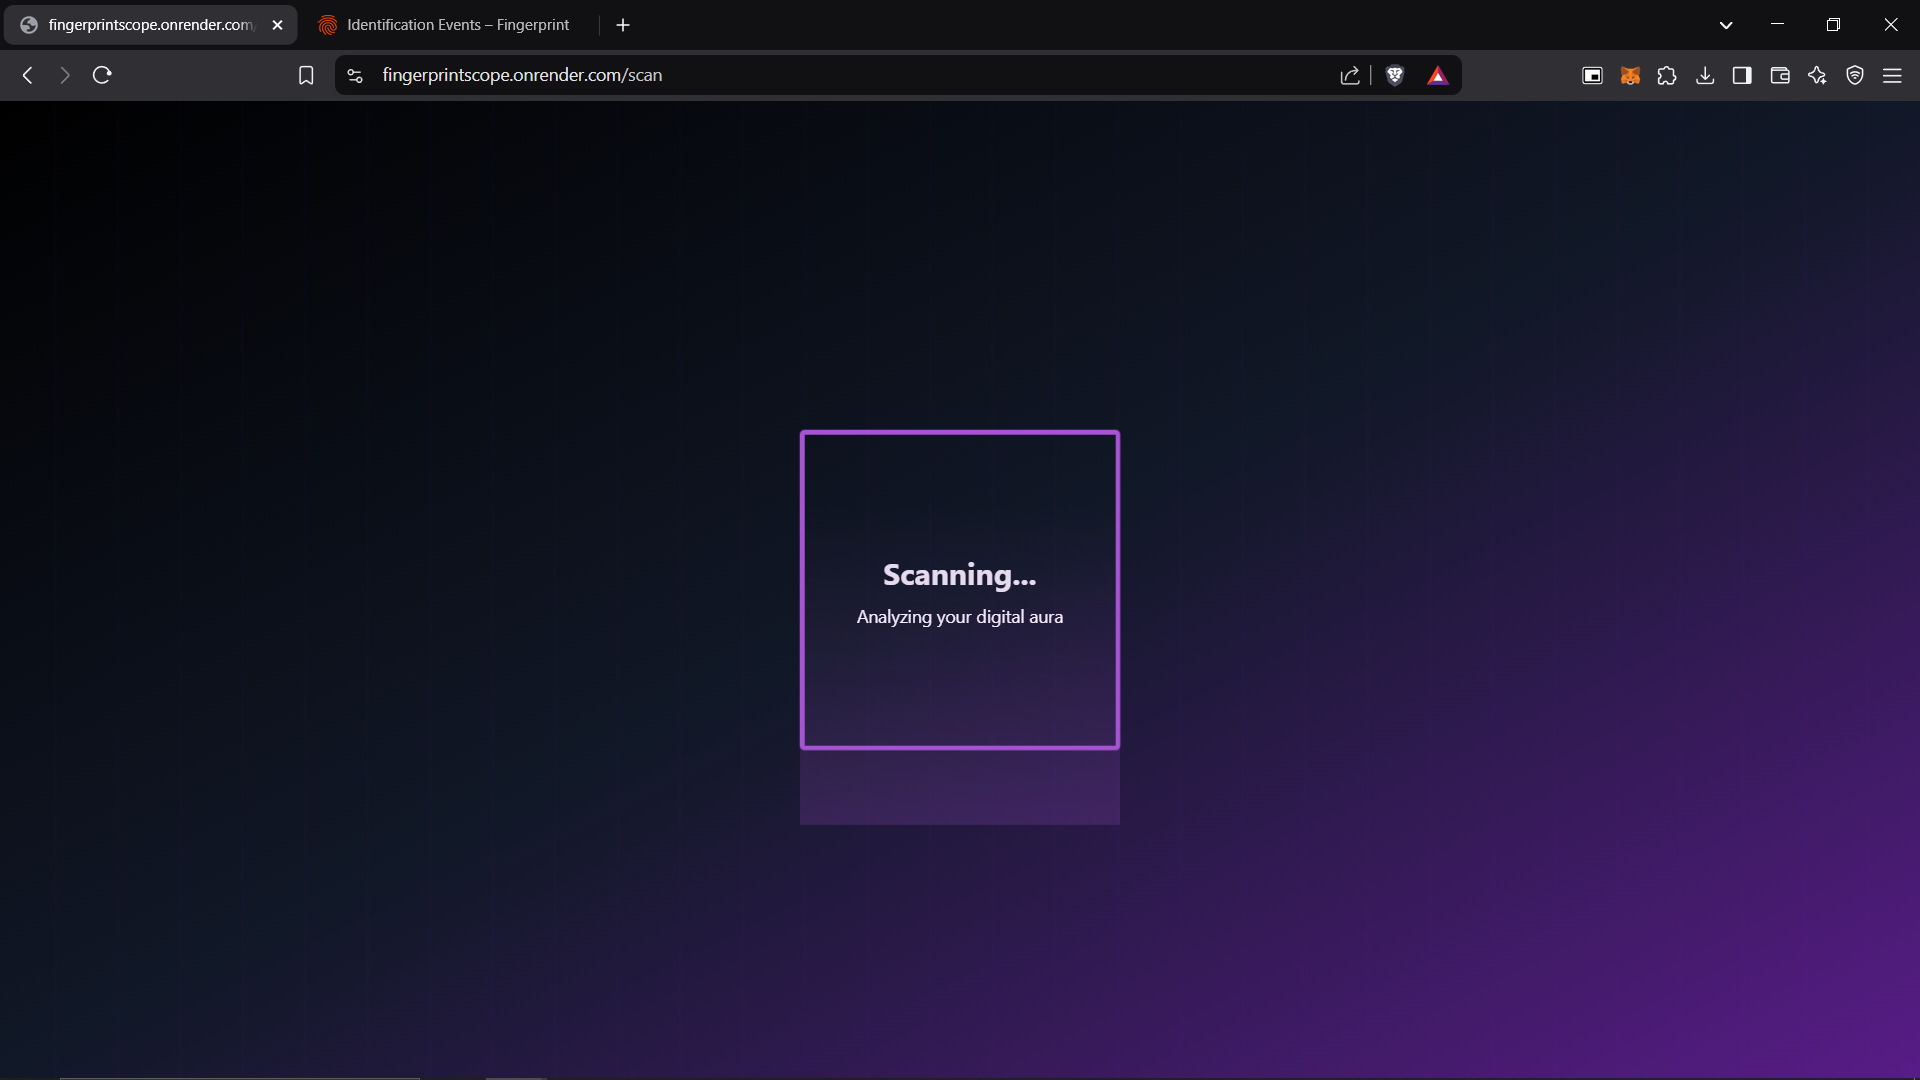This screenshot has height=1080, width=1920.
Task: View site information settings icon
Action: (x=355, y=76)
